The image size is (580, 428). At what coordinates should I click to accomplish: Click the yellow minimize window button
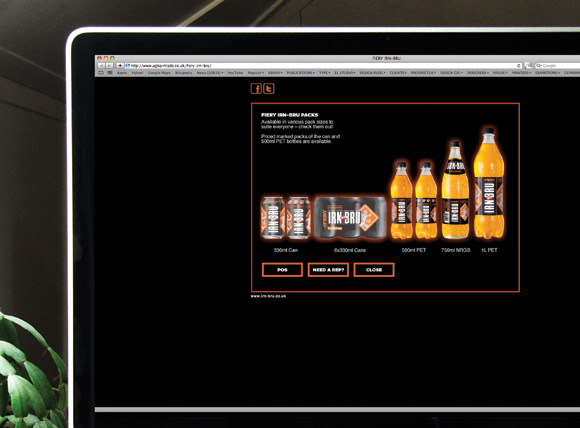pos(106,58)
